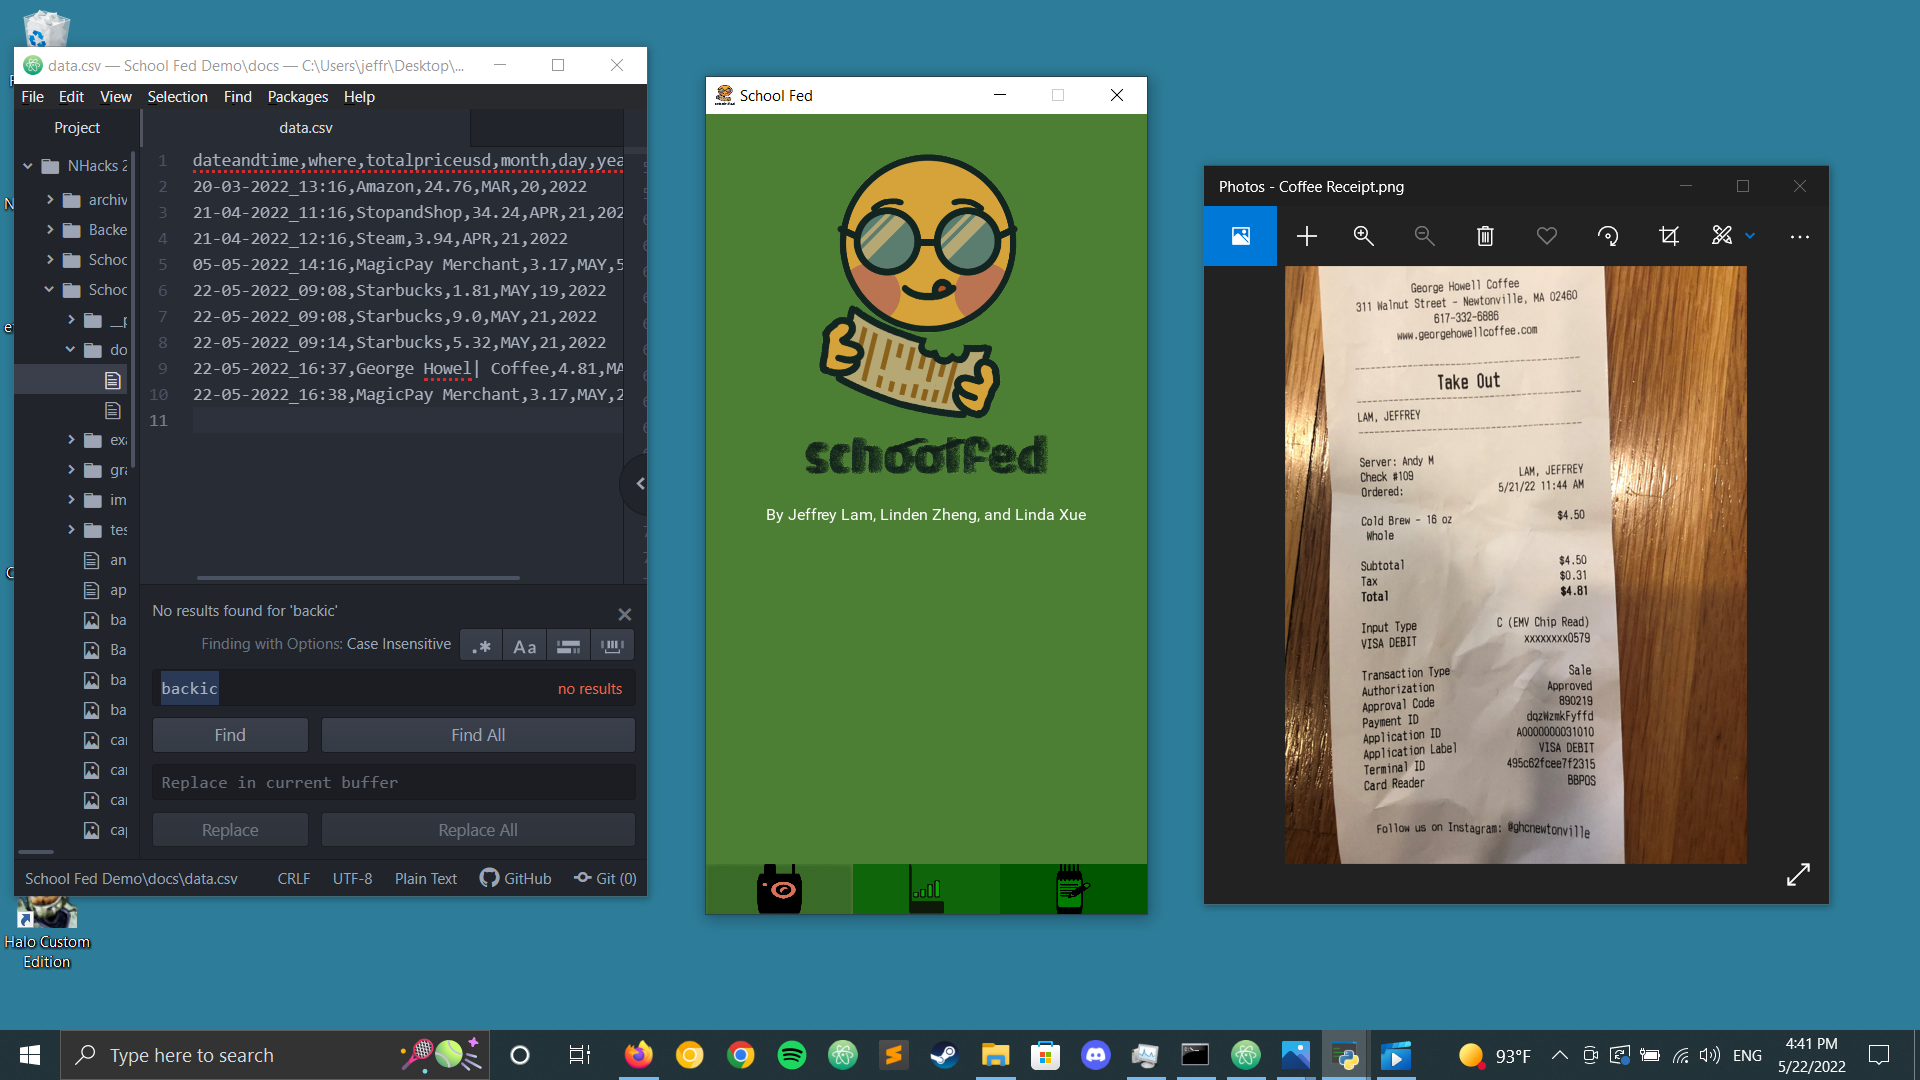Open Spotify from the taskbar
Viewport: 1920px width, 1080px height.
click(791, 1055)
